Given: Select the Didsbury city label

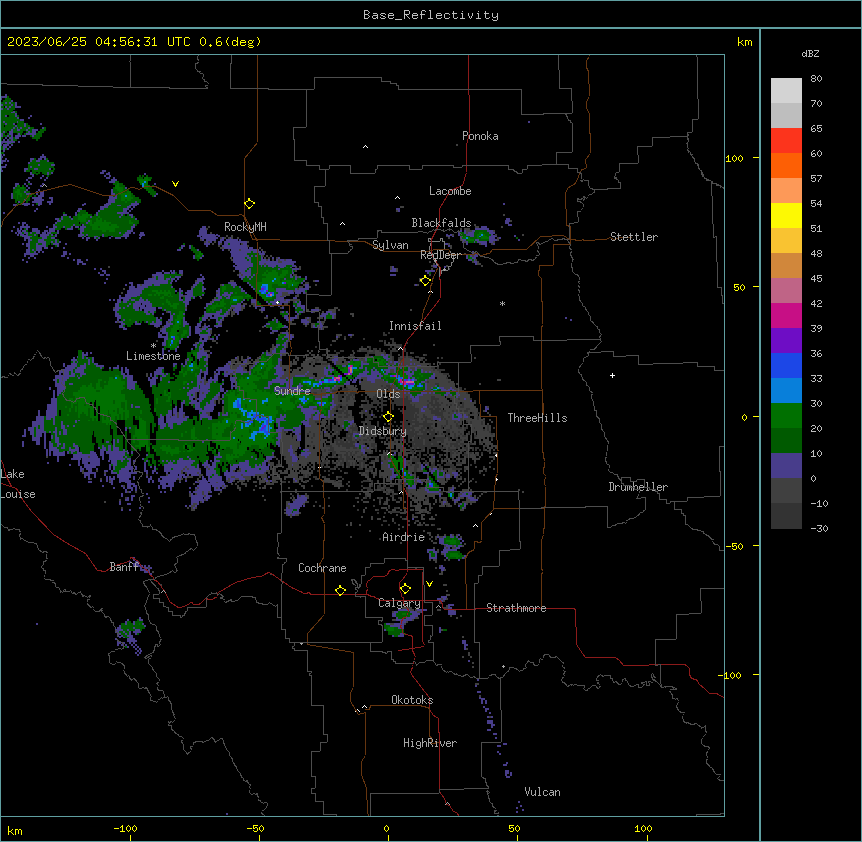Looking at the screenshot, I should click(383, 431).
